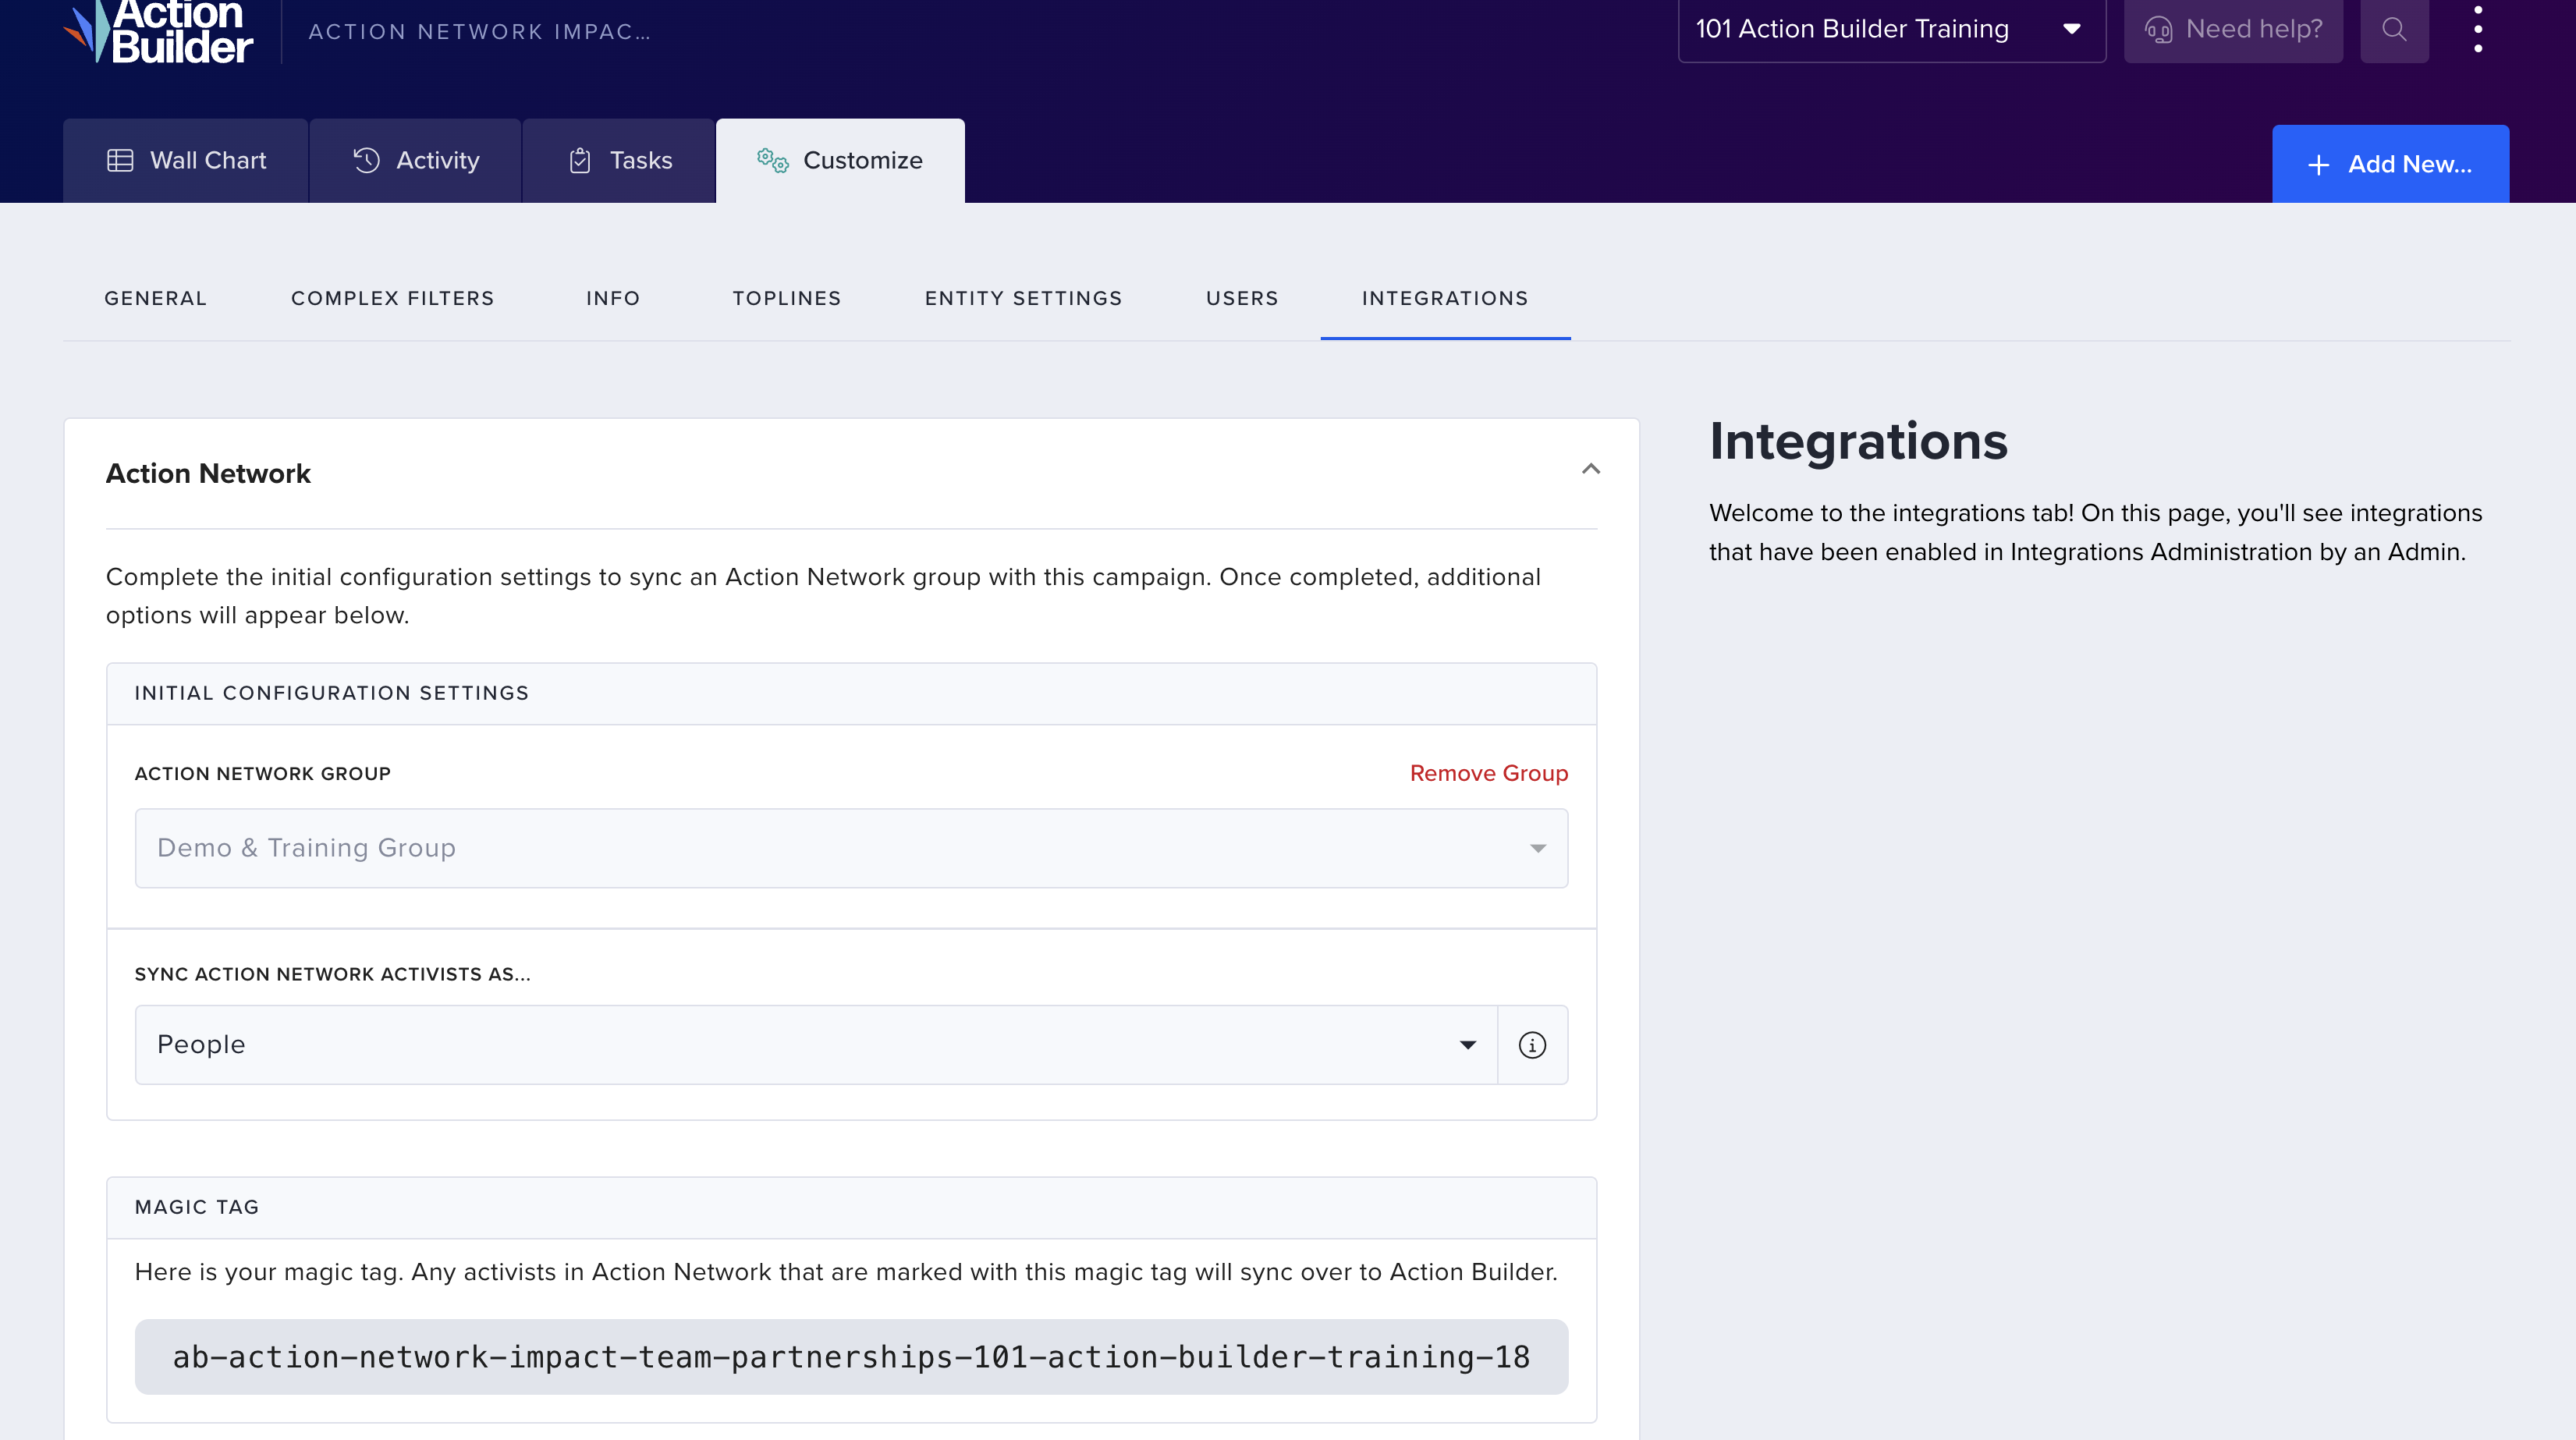This screenshot has height=1440, width=2576.
Task: Open the Users subtab
Action: (1242, 298)
